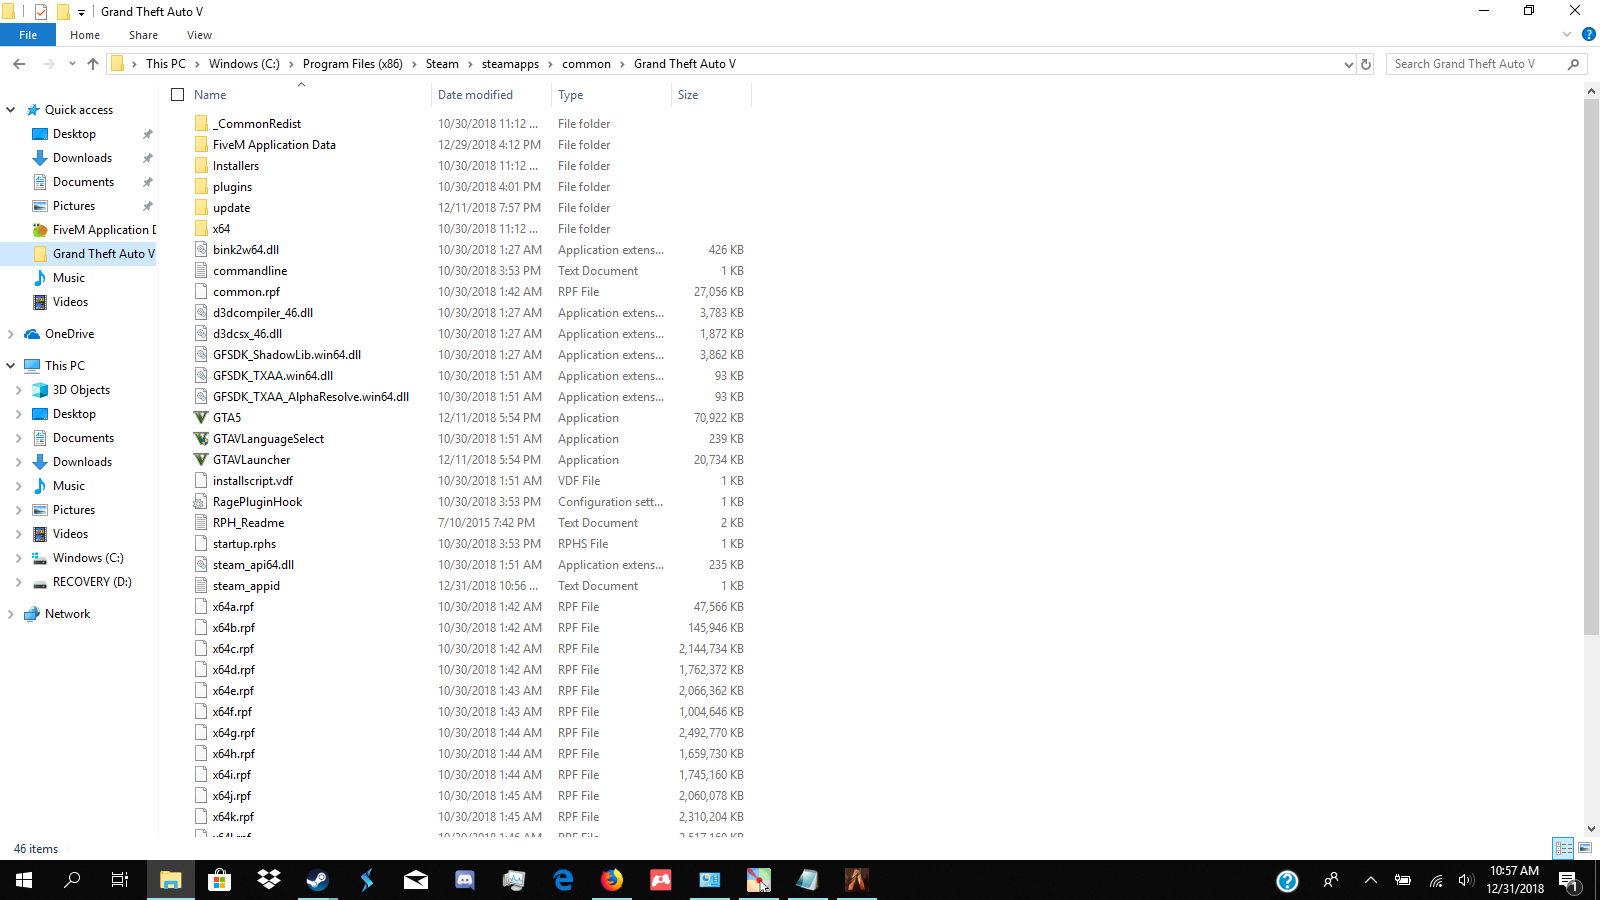Expand the Network tree node
The image size is (1600, 900).
pos(11,614)
